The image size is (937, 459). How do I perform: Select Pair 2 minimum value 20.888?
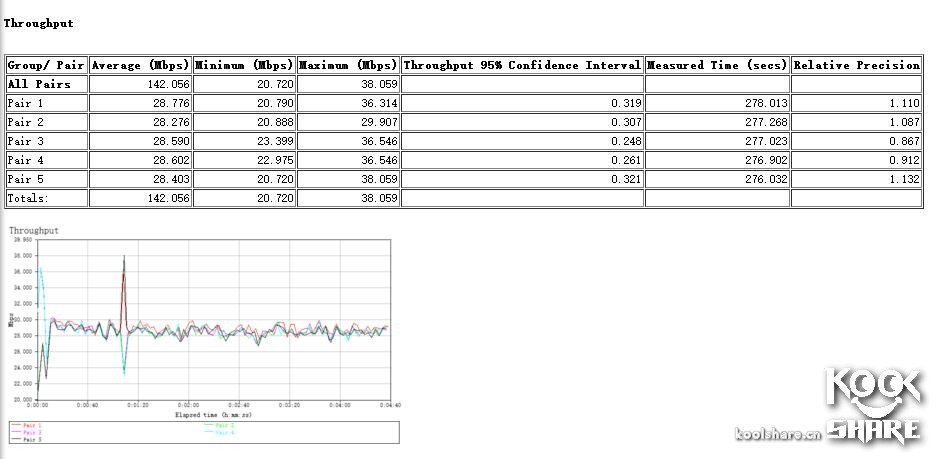(x=275, y=123)
